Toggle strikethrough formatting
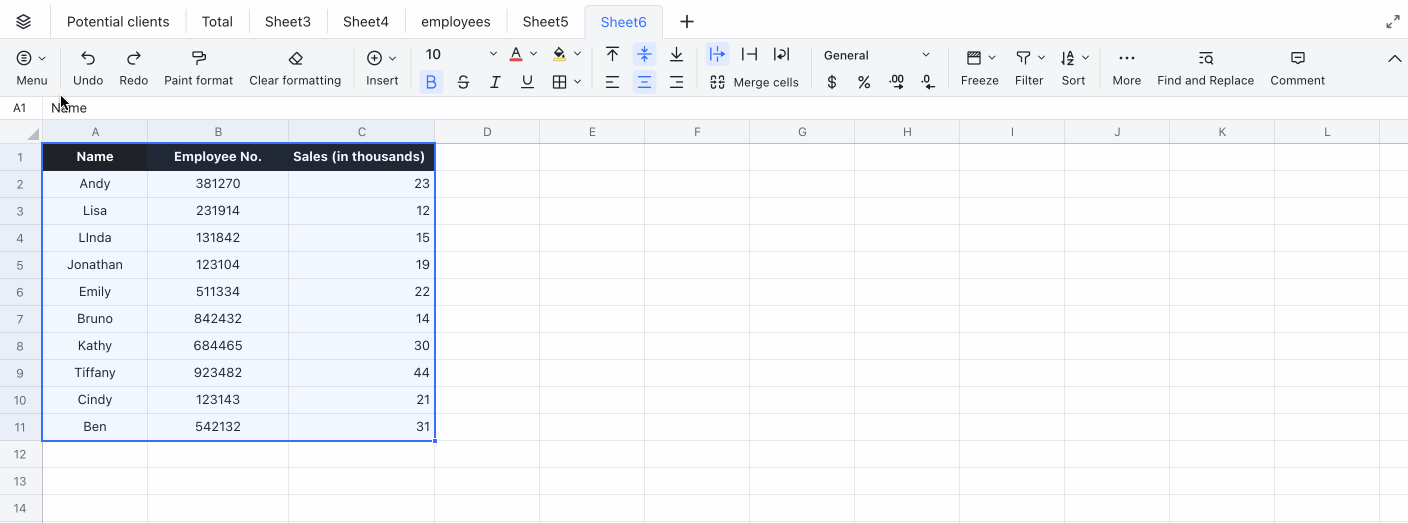Screen dimensions: 1408x523 tap(463, 82)
